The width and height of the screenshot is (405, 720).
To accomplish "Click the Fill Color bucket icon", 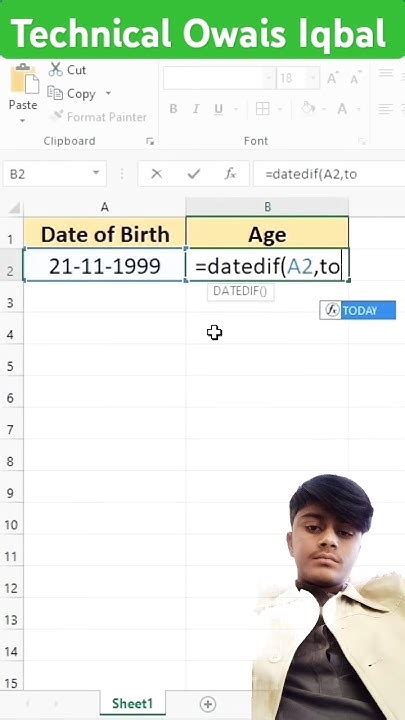I will tap(308, 109).
